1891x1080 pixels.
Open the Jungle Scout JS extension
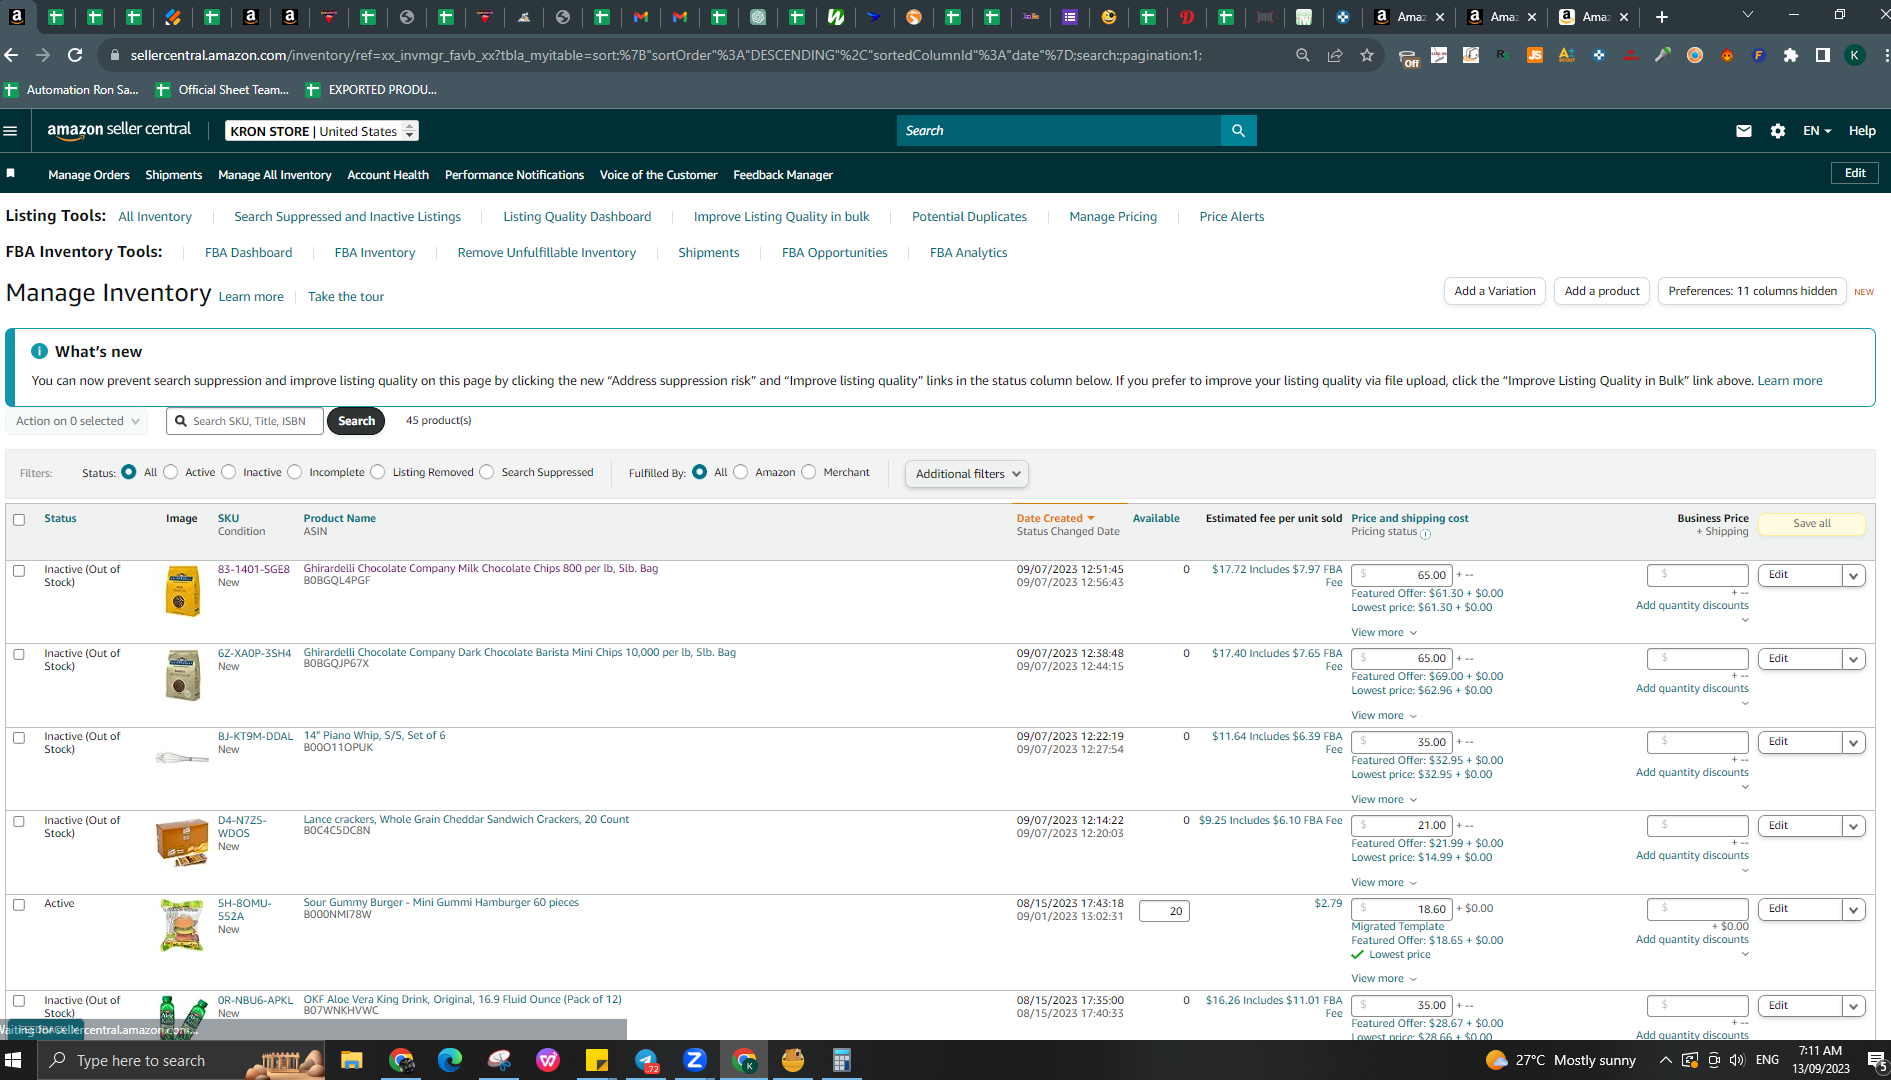(1535, 55)
